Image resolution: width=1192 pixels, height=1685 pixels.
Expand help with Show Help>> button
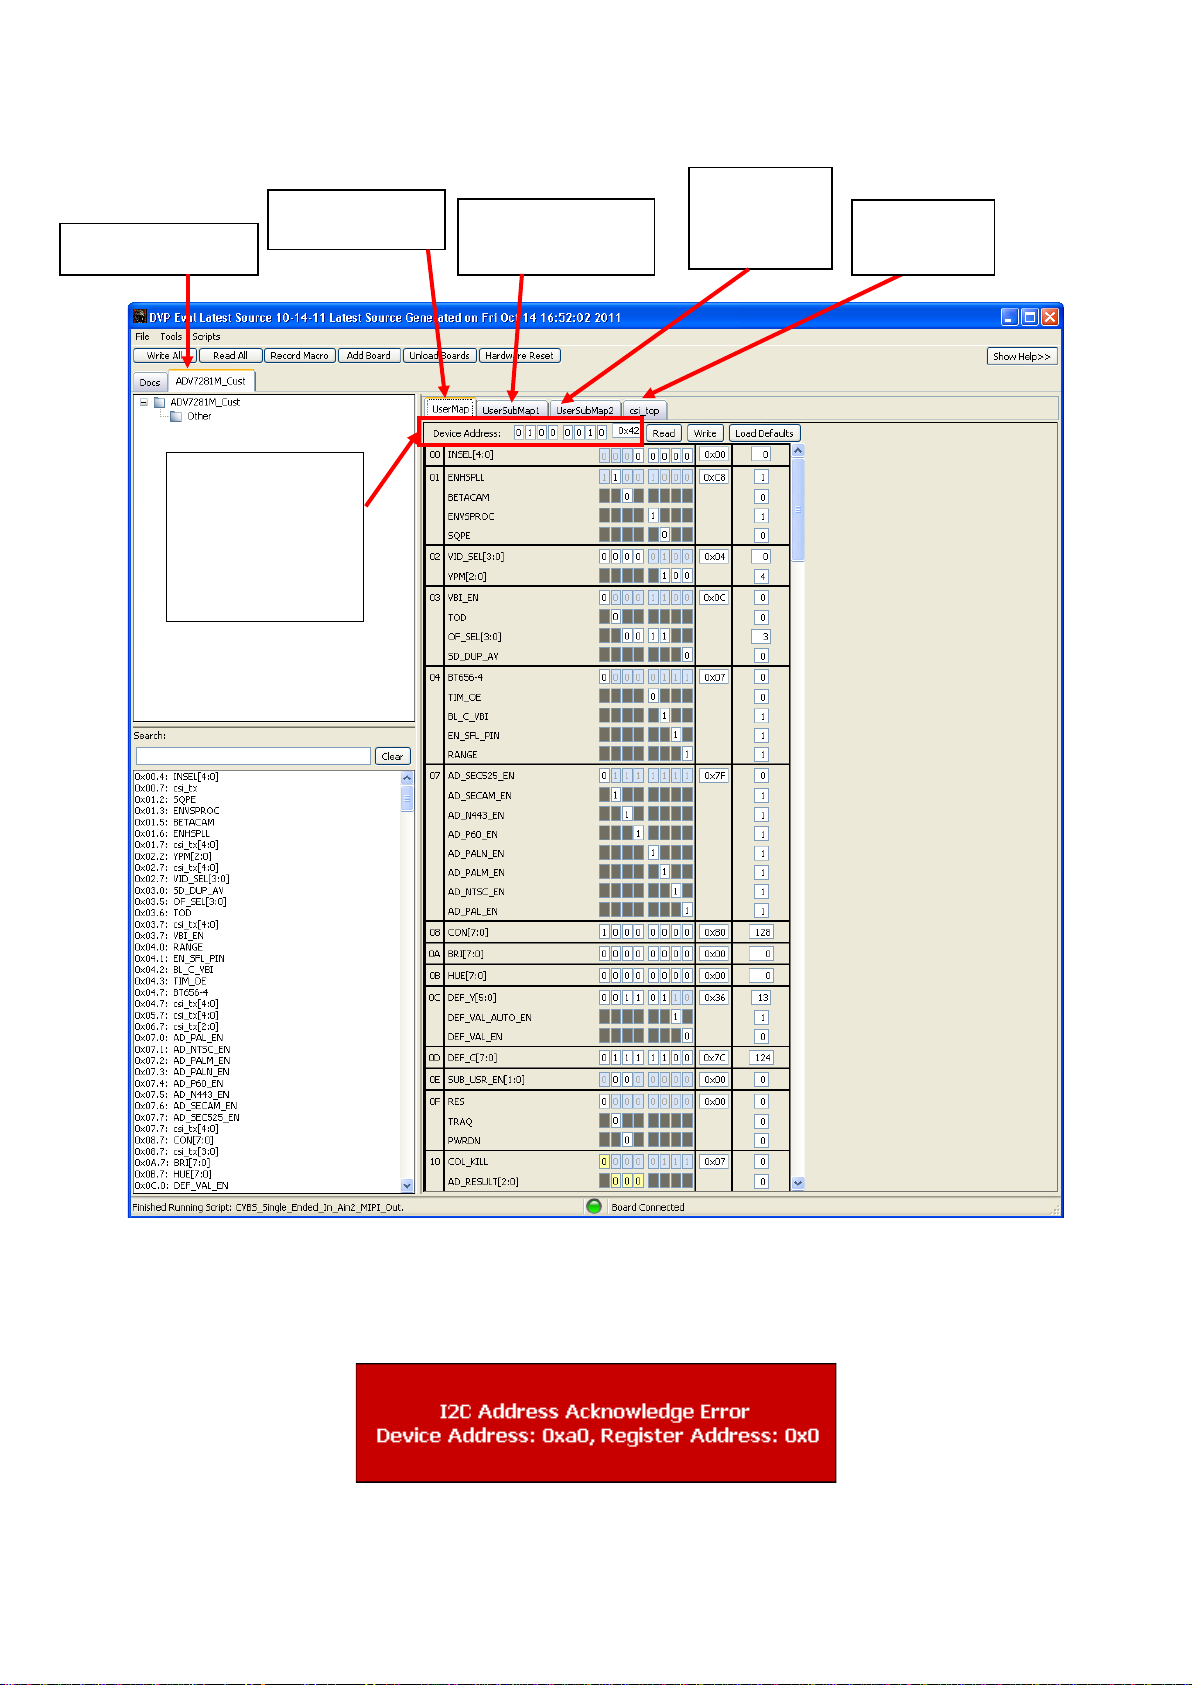(1021, 356)
